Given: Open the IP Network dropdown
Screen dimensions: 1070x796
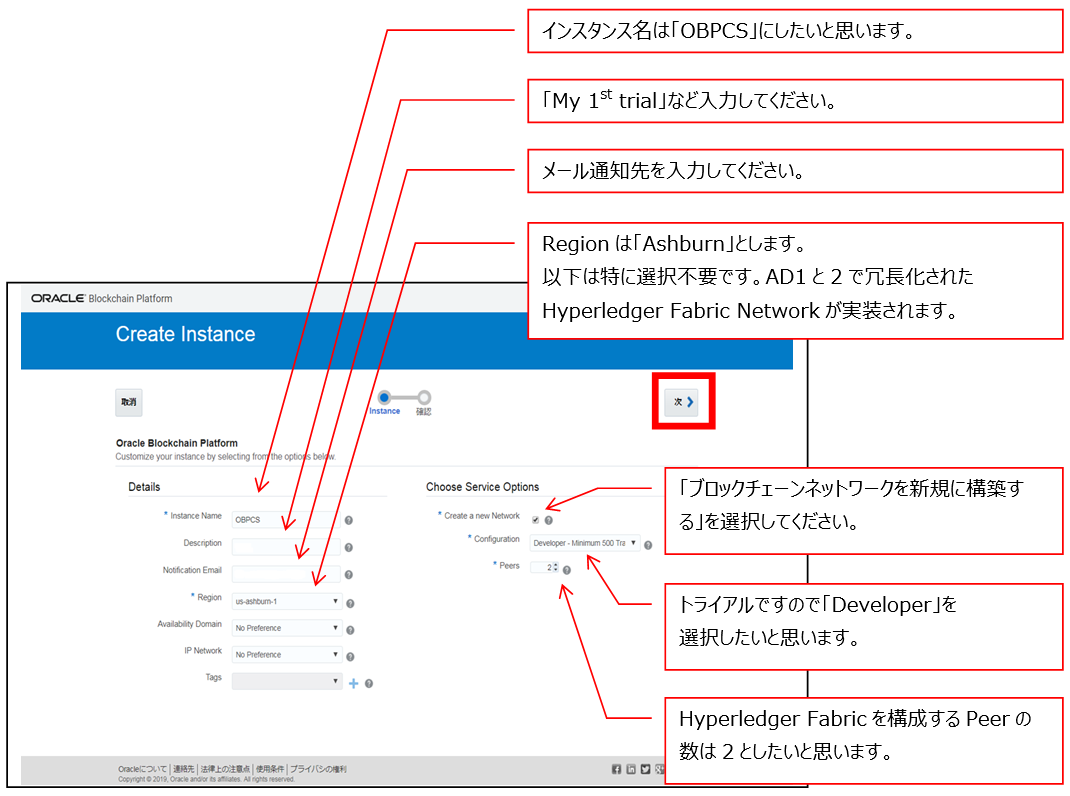Looking at the screenshot, I should click(287, 655).
